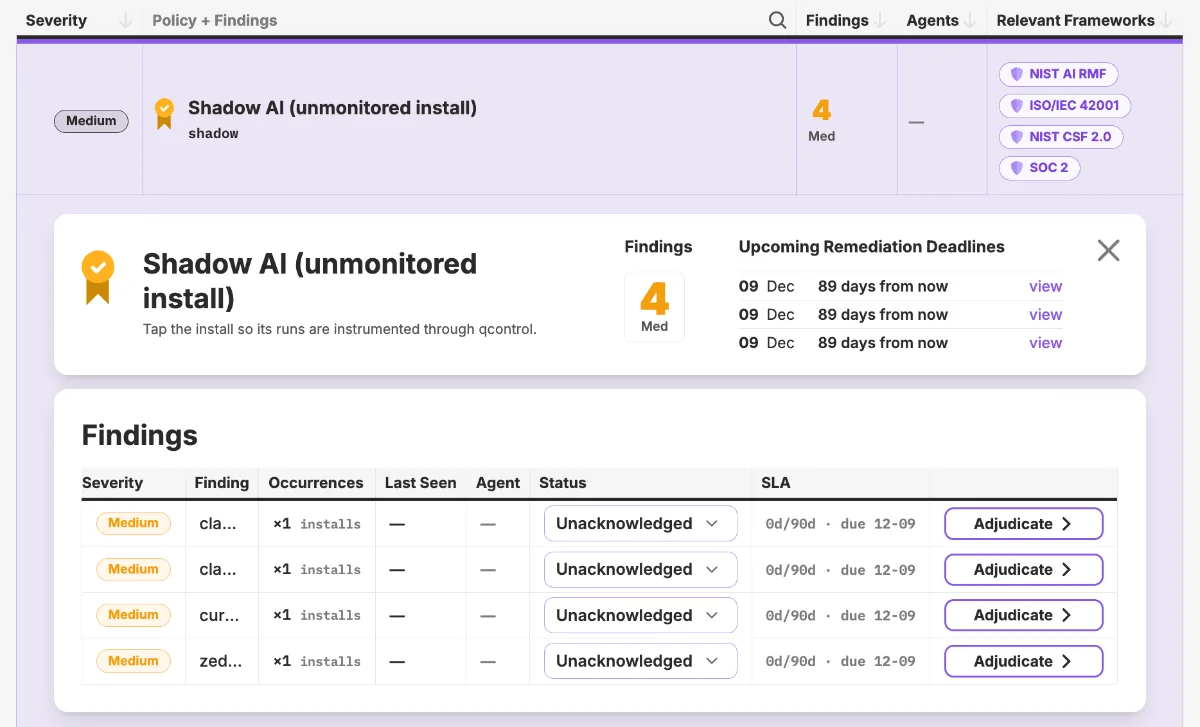Click the Occurrences column header in the Findings table

tap(316, 482)
